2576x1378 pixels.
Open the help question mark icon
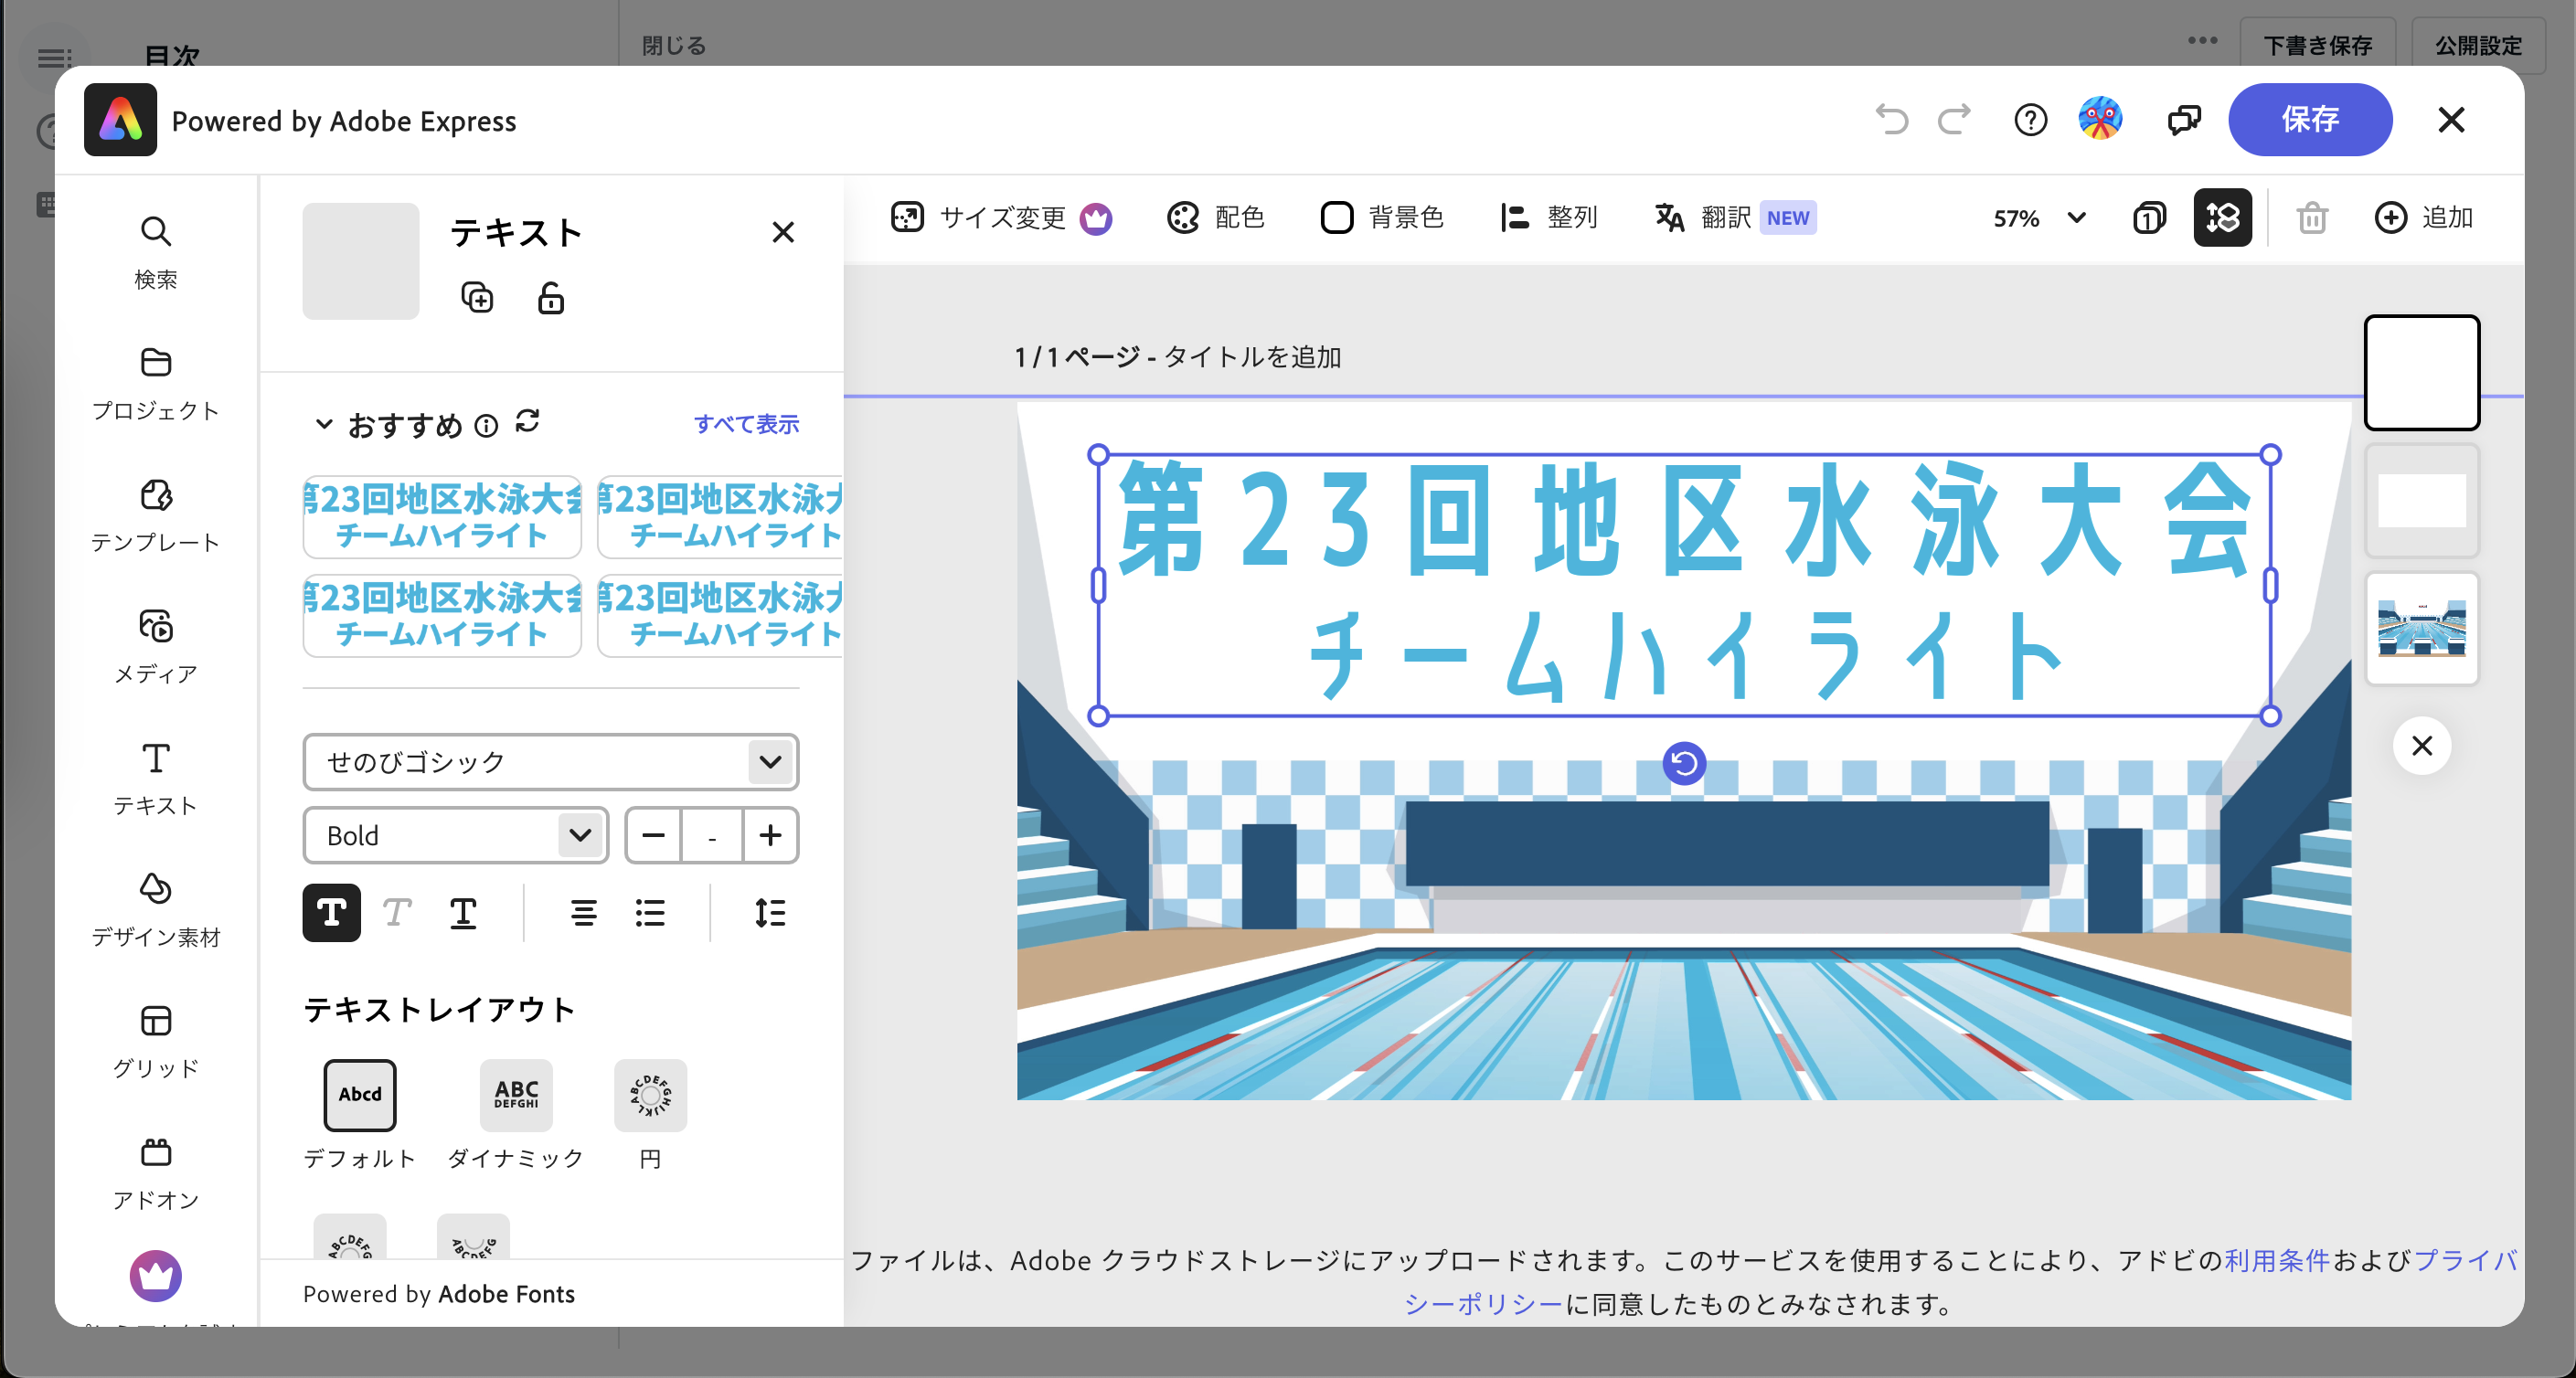[2030, 119]
